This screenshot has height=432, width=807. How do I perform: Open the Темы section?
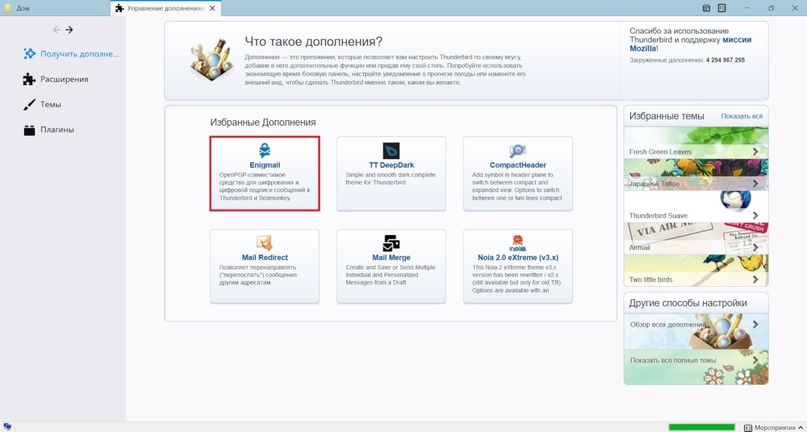pyautogui.click(x=42, y=105)
